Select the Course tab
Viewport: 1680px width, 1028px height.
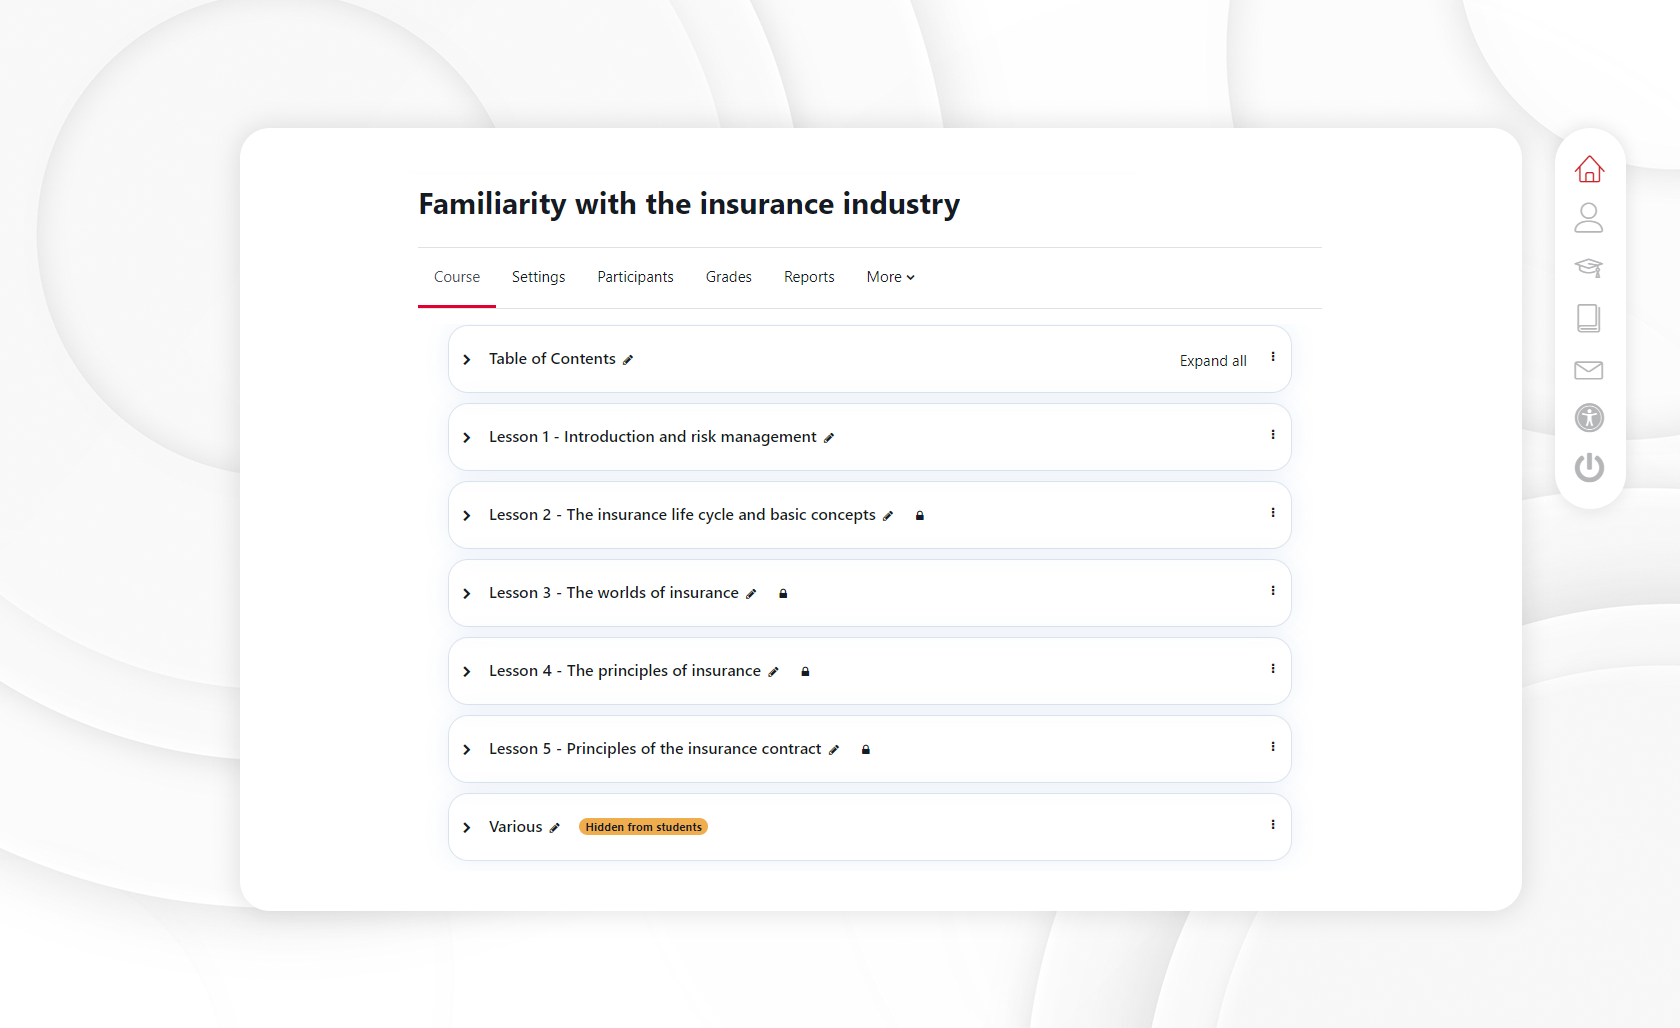coord(457,277)
